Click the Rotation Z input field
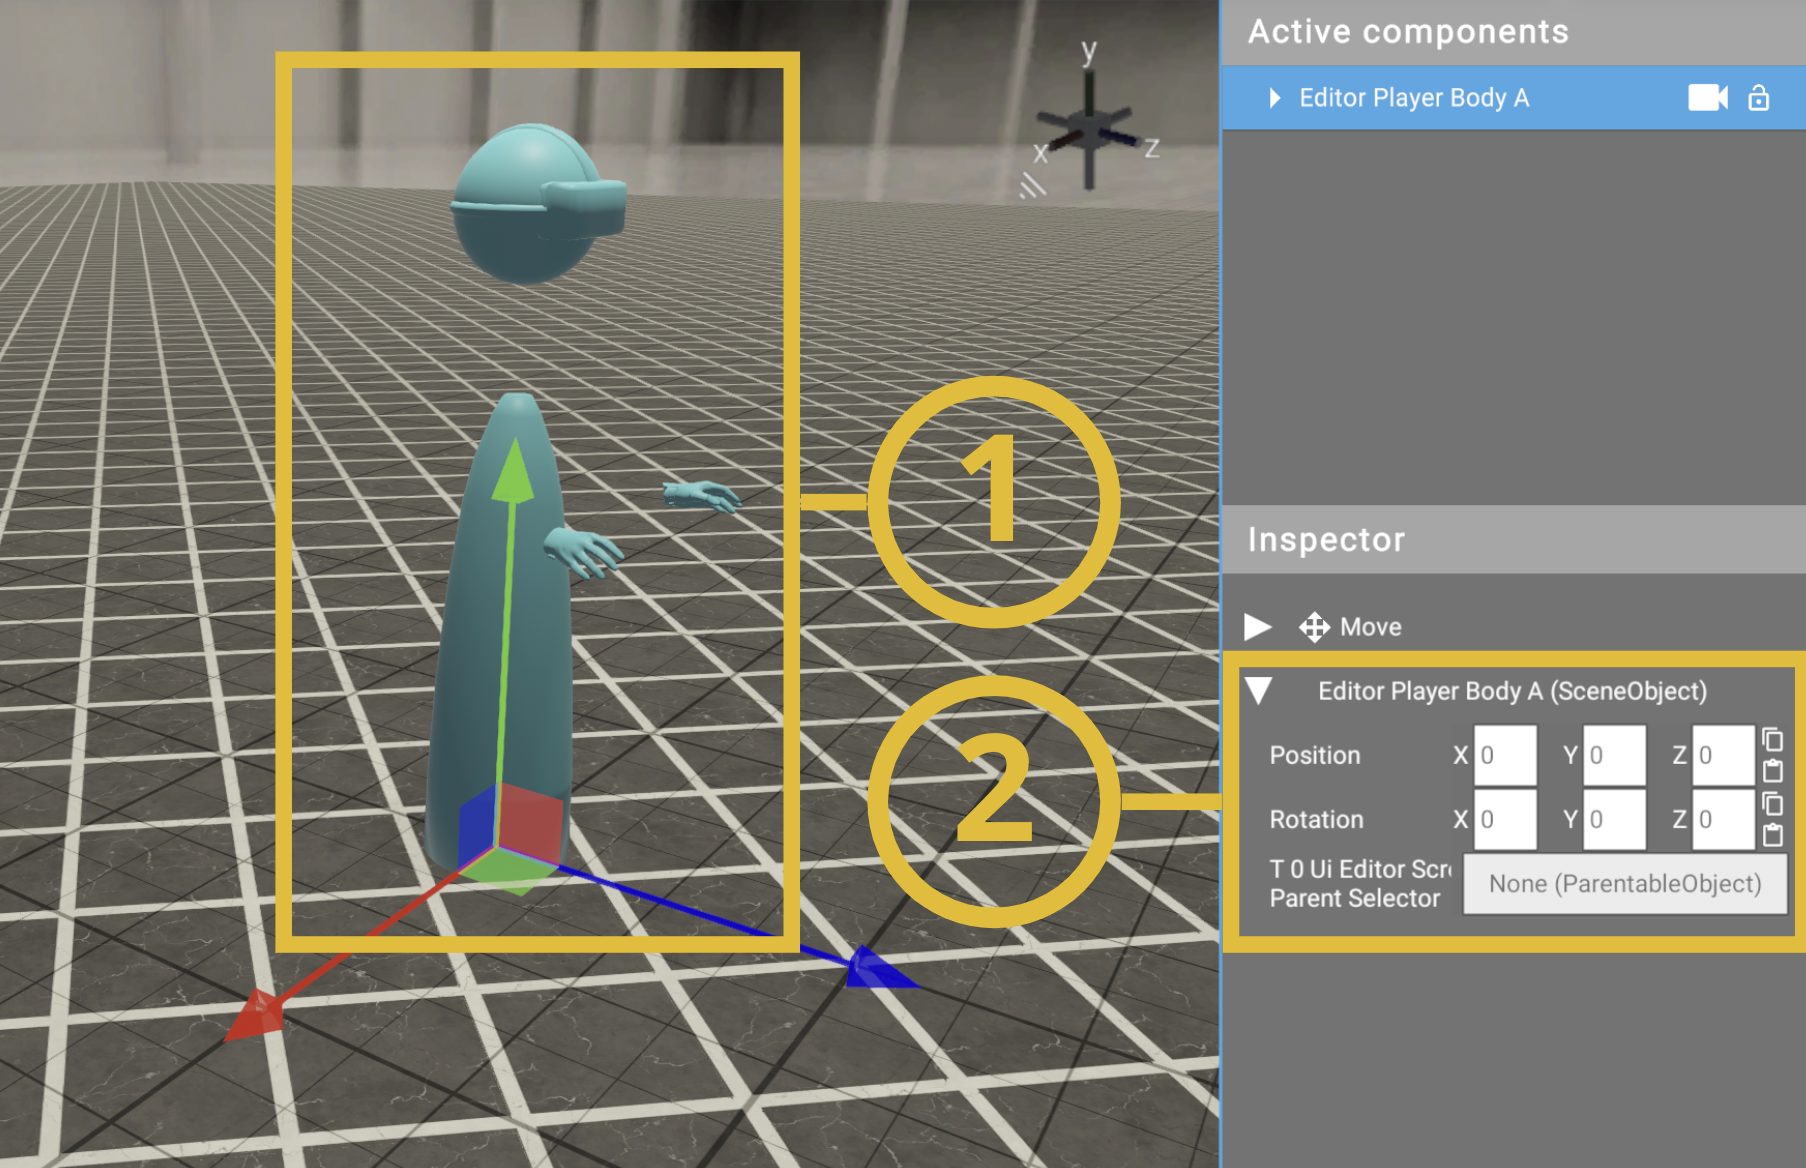1806x1168 pixels. [1722, 820]
